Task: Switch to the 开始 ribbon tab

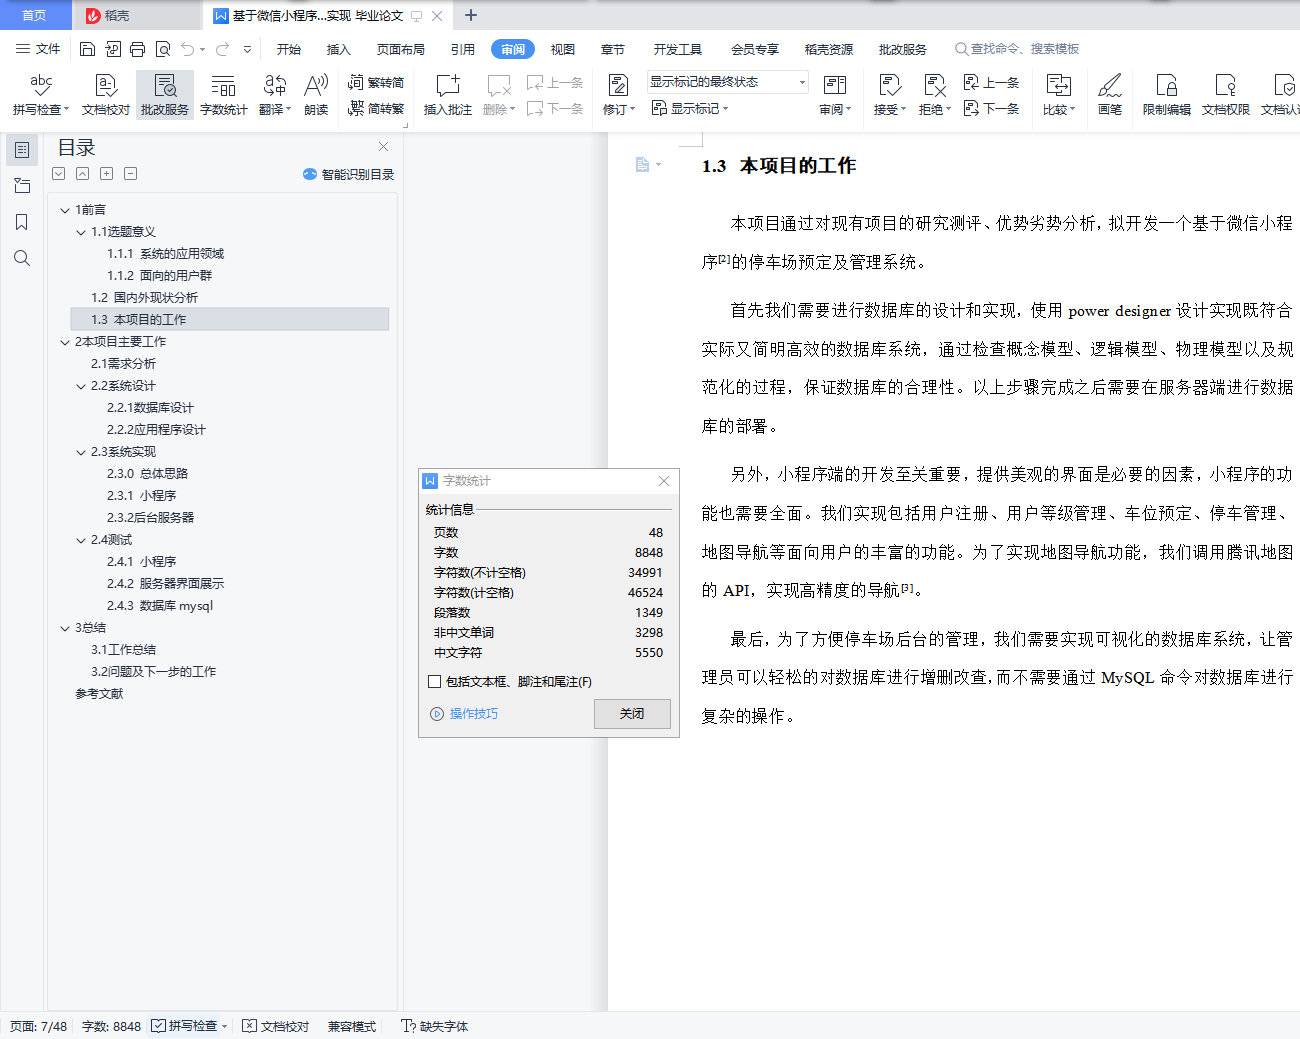Action: [289, 49]
